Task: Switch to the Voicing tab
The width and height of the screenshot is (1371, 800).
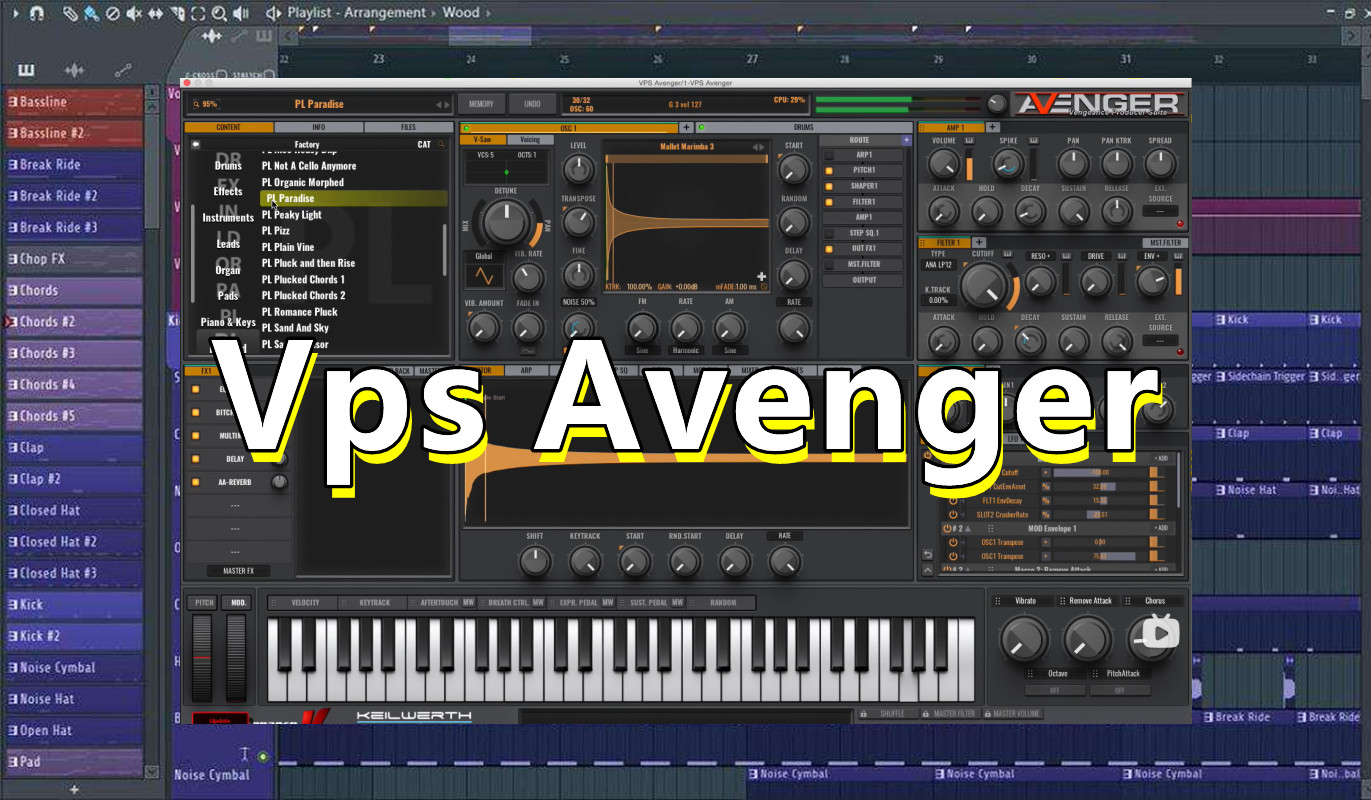Action: (x=529, y=140)
